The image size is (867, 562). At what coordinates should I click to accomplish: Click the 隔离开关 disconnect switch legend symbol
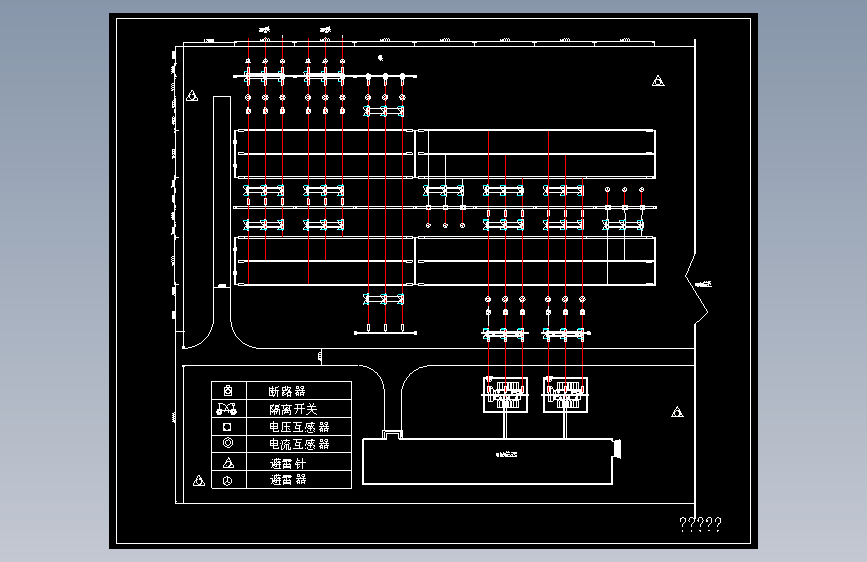click(227, 409)
